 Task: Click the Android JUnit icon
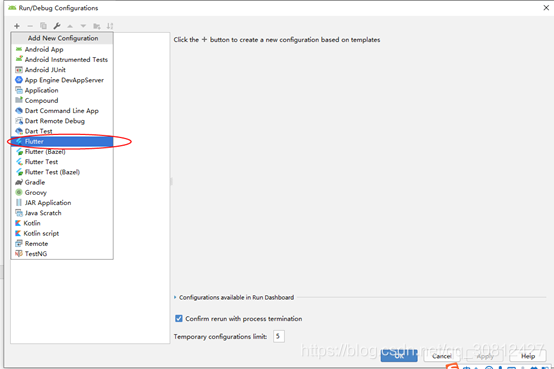[19, 70]
